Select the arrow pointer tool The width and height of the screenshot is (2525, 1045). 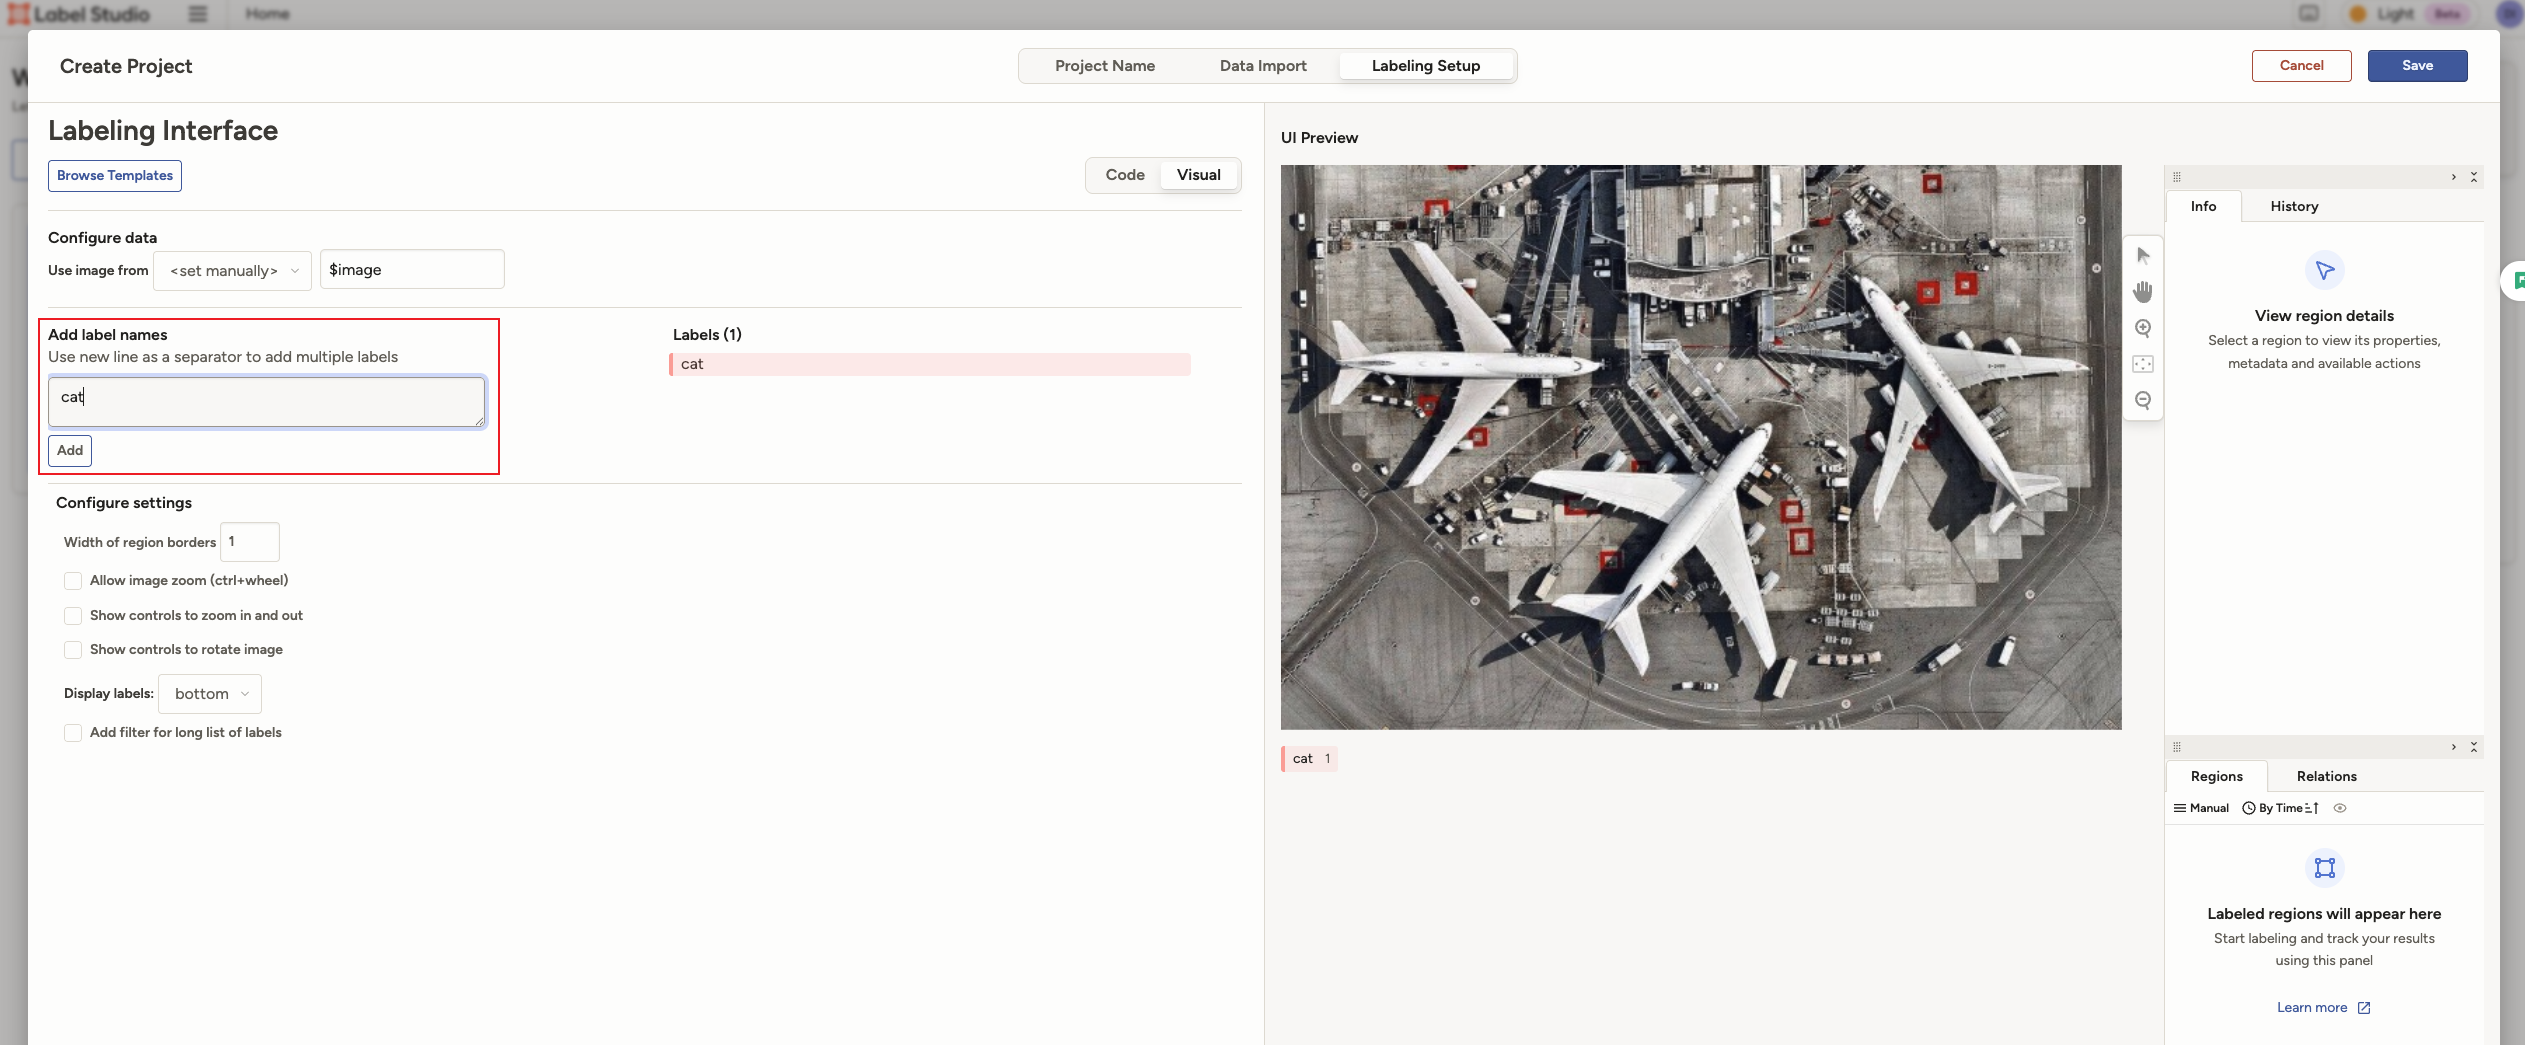point(2143,256)
